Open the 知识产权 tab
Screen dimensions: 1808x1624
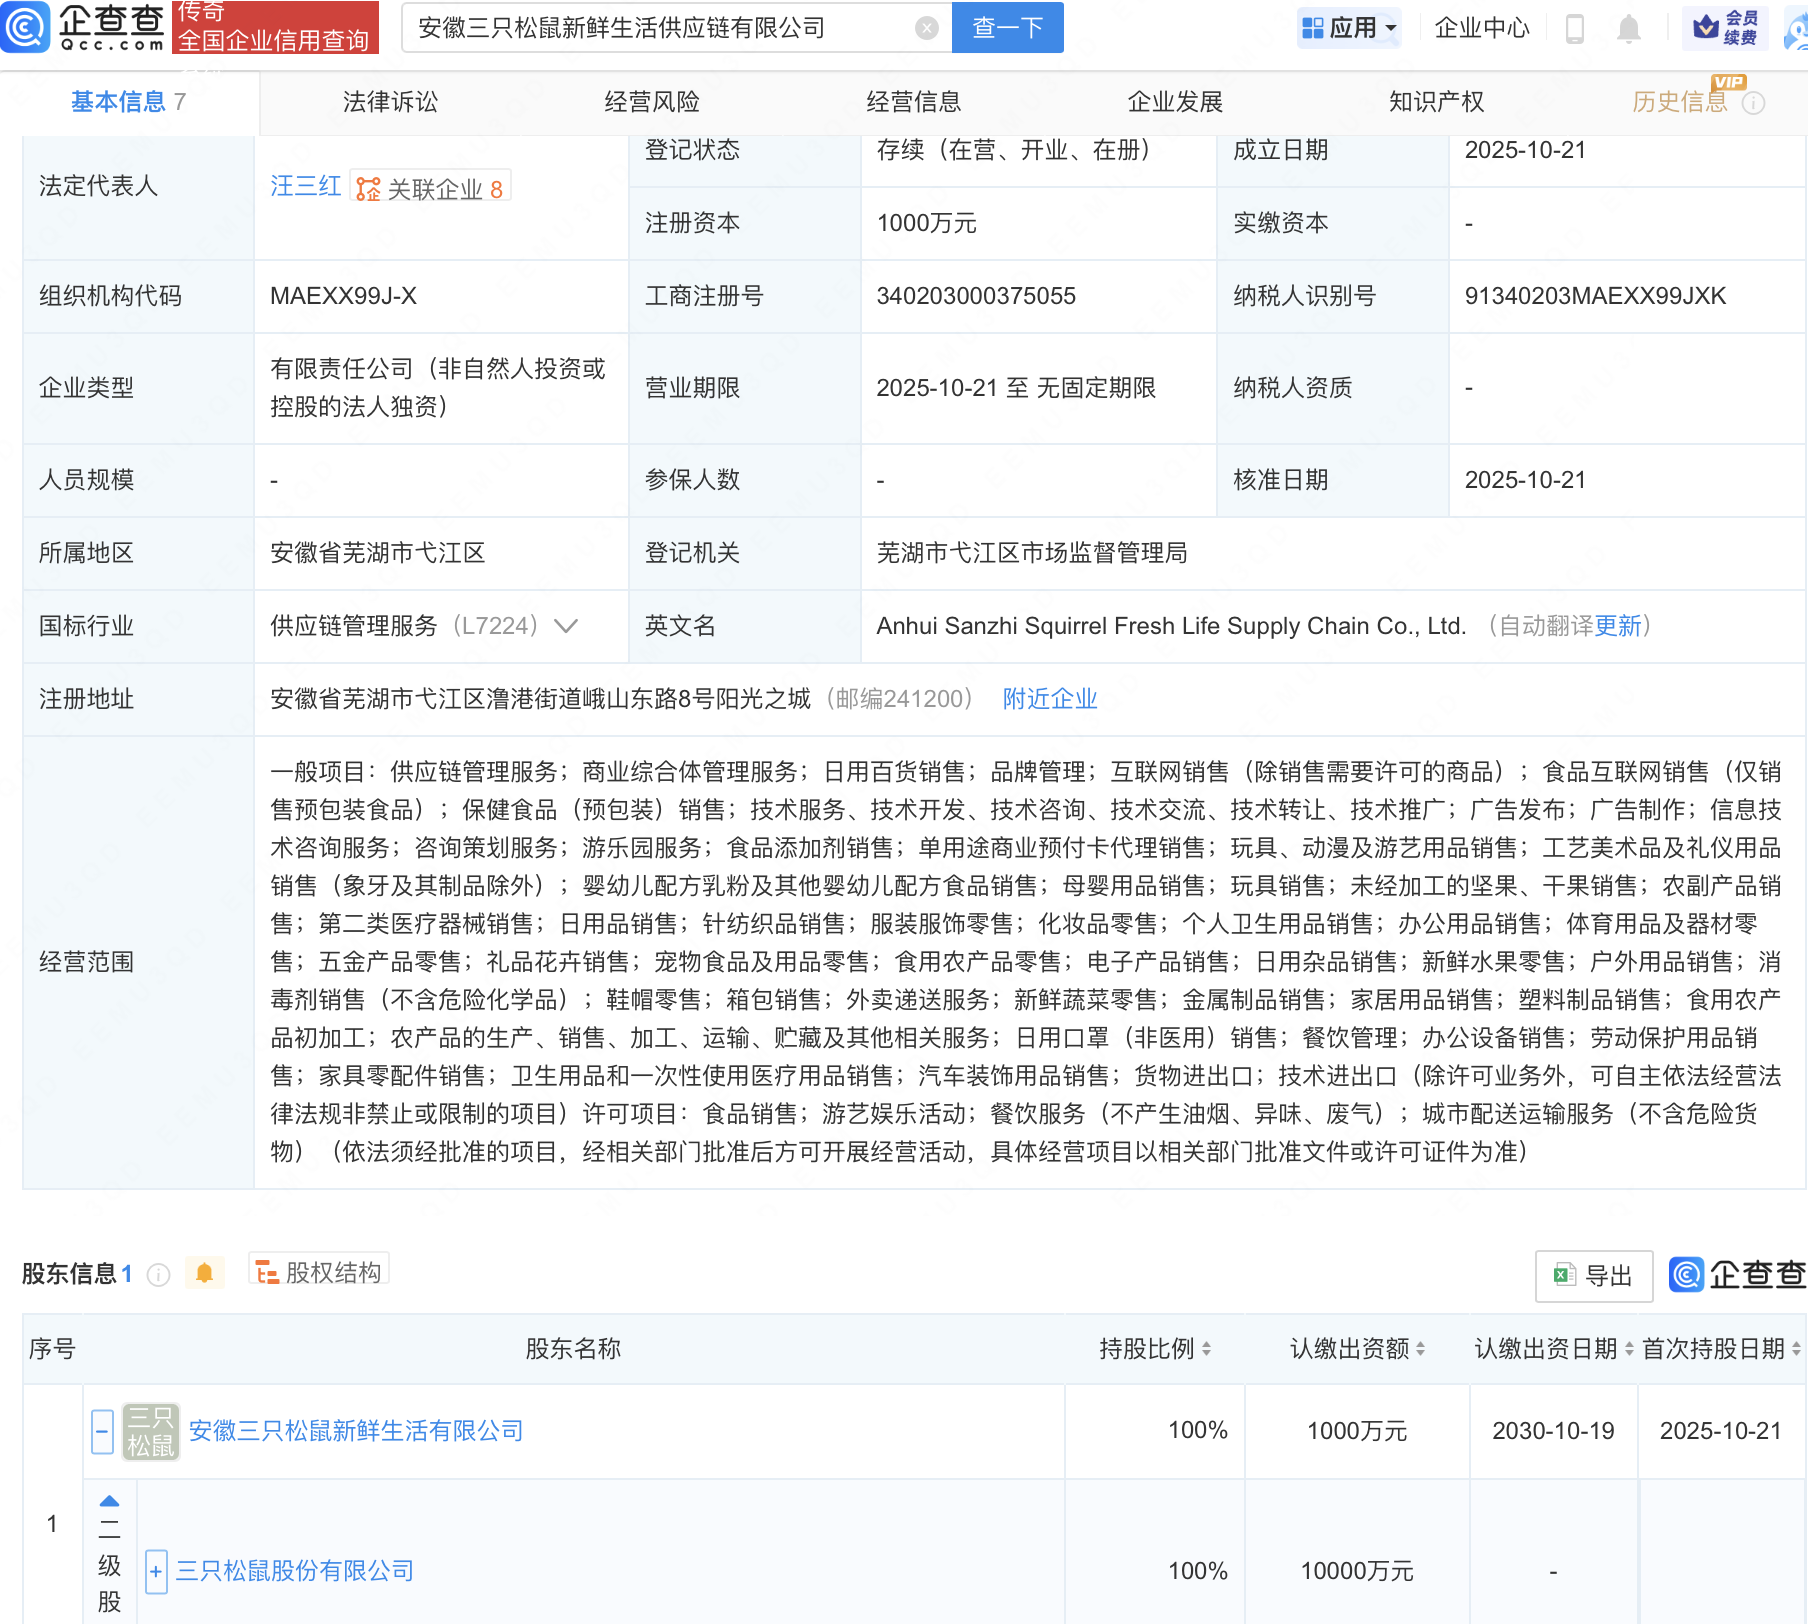click(x=1436, y=102)
